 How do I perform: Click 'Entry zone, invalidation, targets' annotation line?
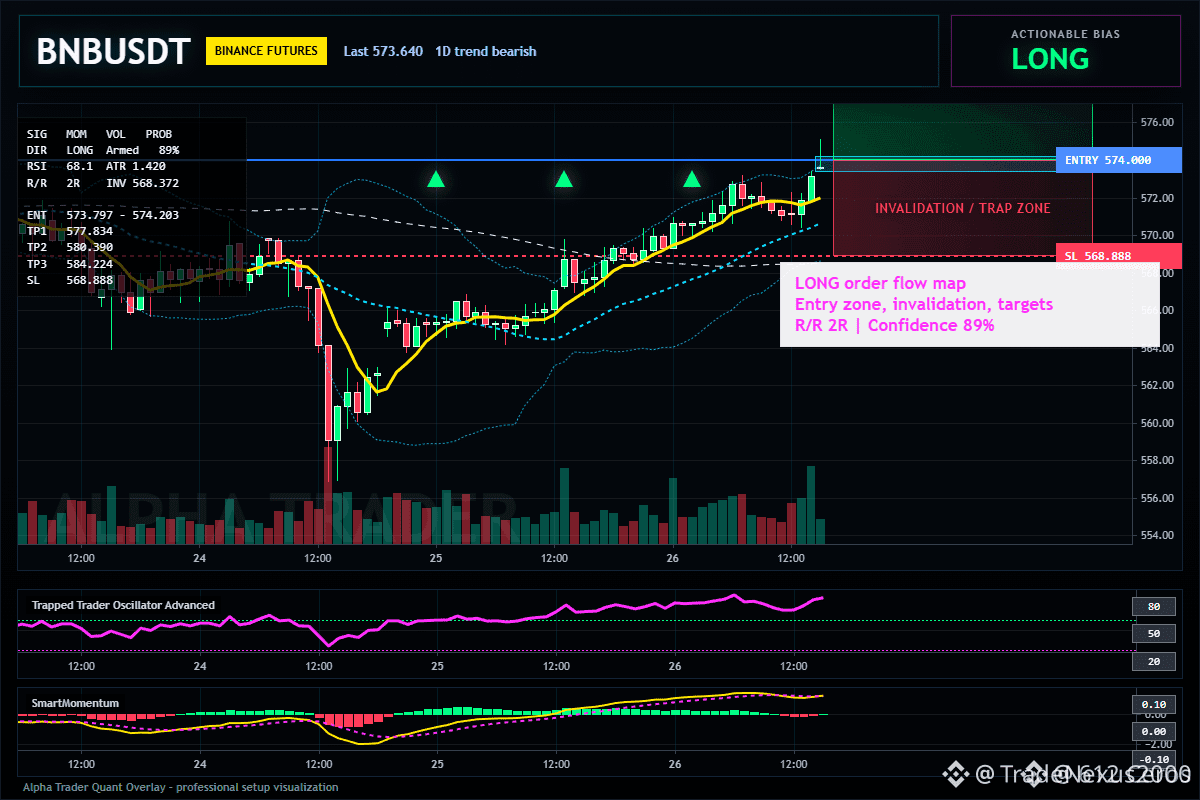pyautogui.click(x=923, y=304)
